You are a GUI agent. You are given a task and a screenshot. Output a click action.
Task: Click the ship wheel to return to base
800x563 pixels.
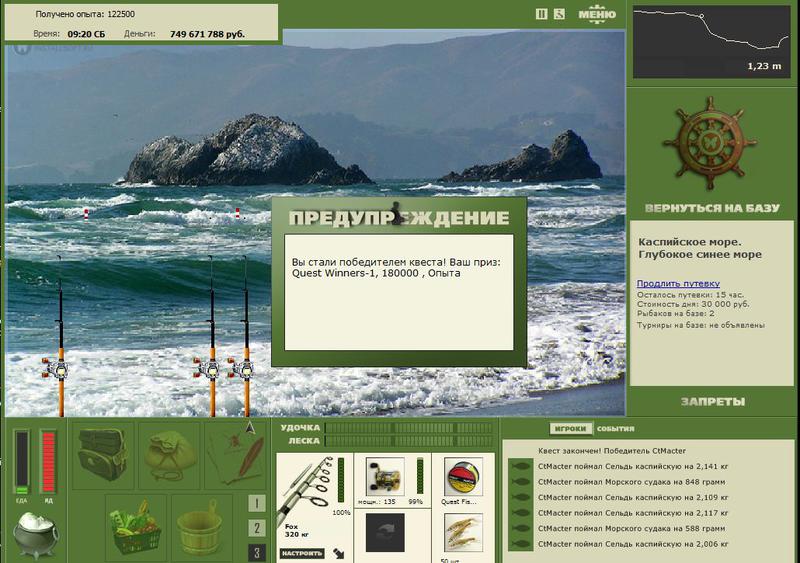(710, 144)
